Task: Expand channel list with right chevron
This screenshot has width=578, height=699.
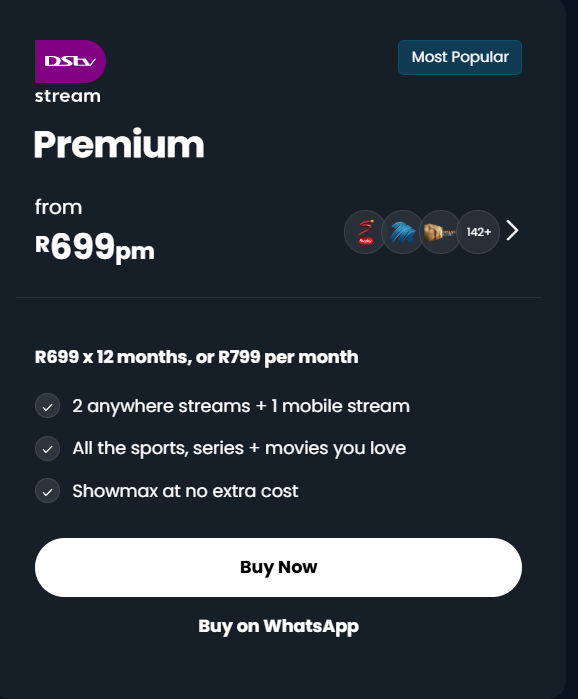Action: [x=512, y=230]
